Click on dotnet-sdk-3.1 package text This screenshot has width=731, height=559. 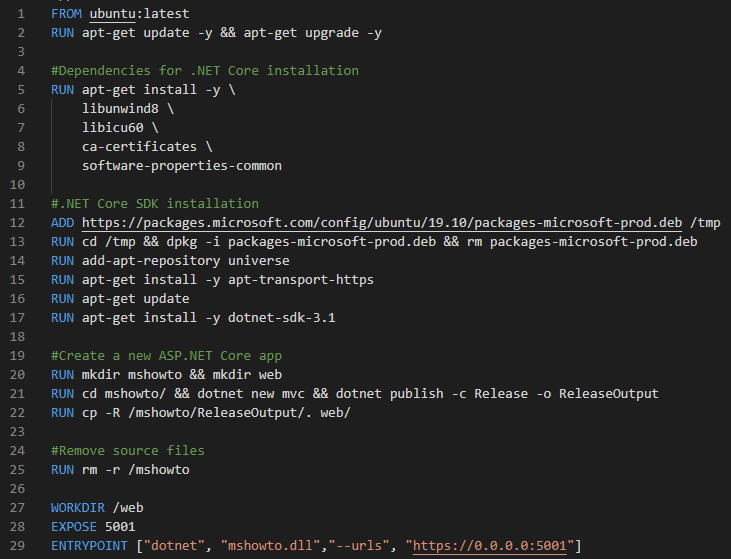click(282, 318)
